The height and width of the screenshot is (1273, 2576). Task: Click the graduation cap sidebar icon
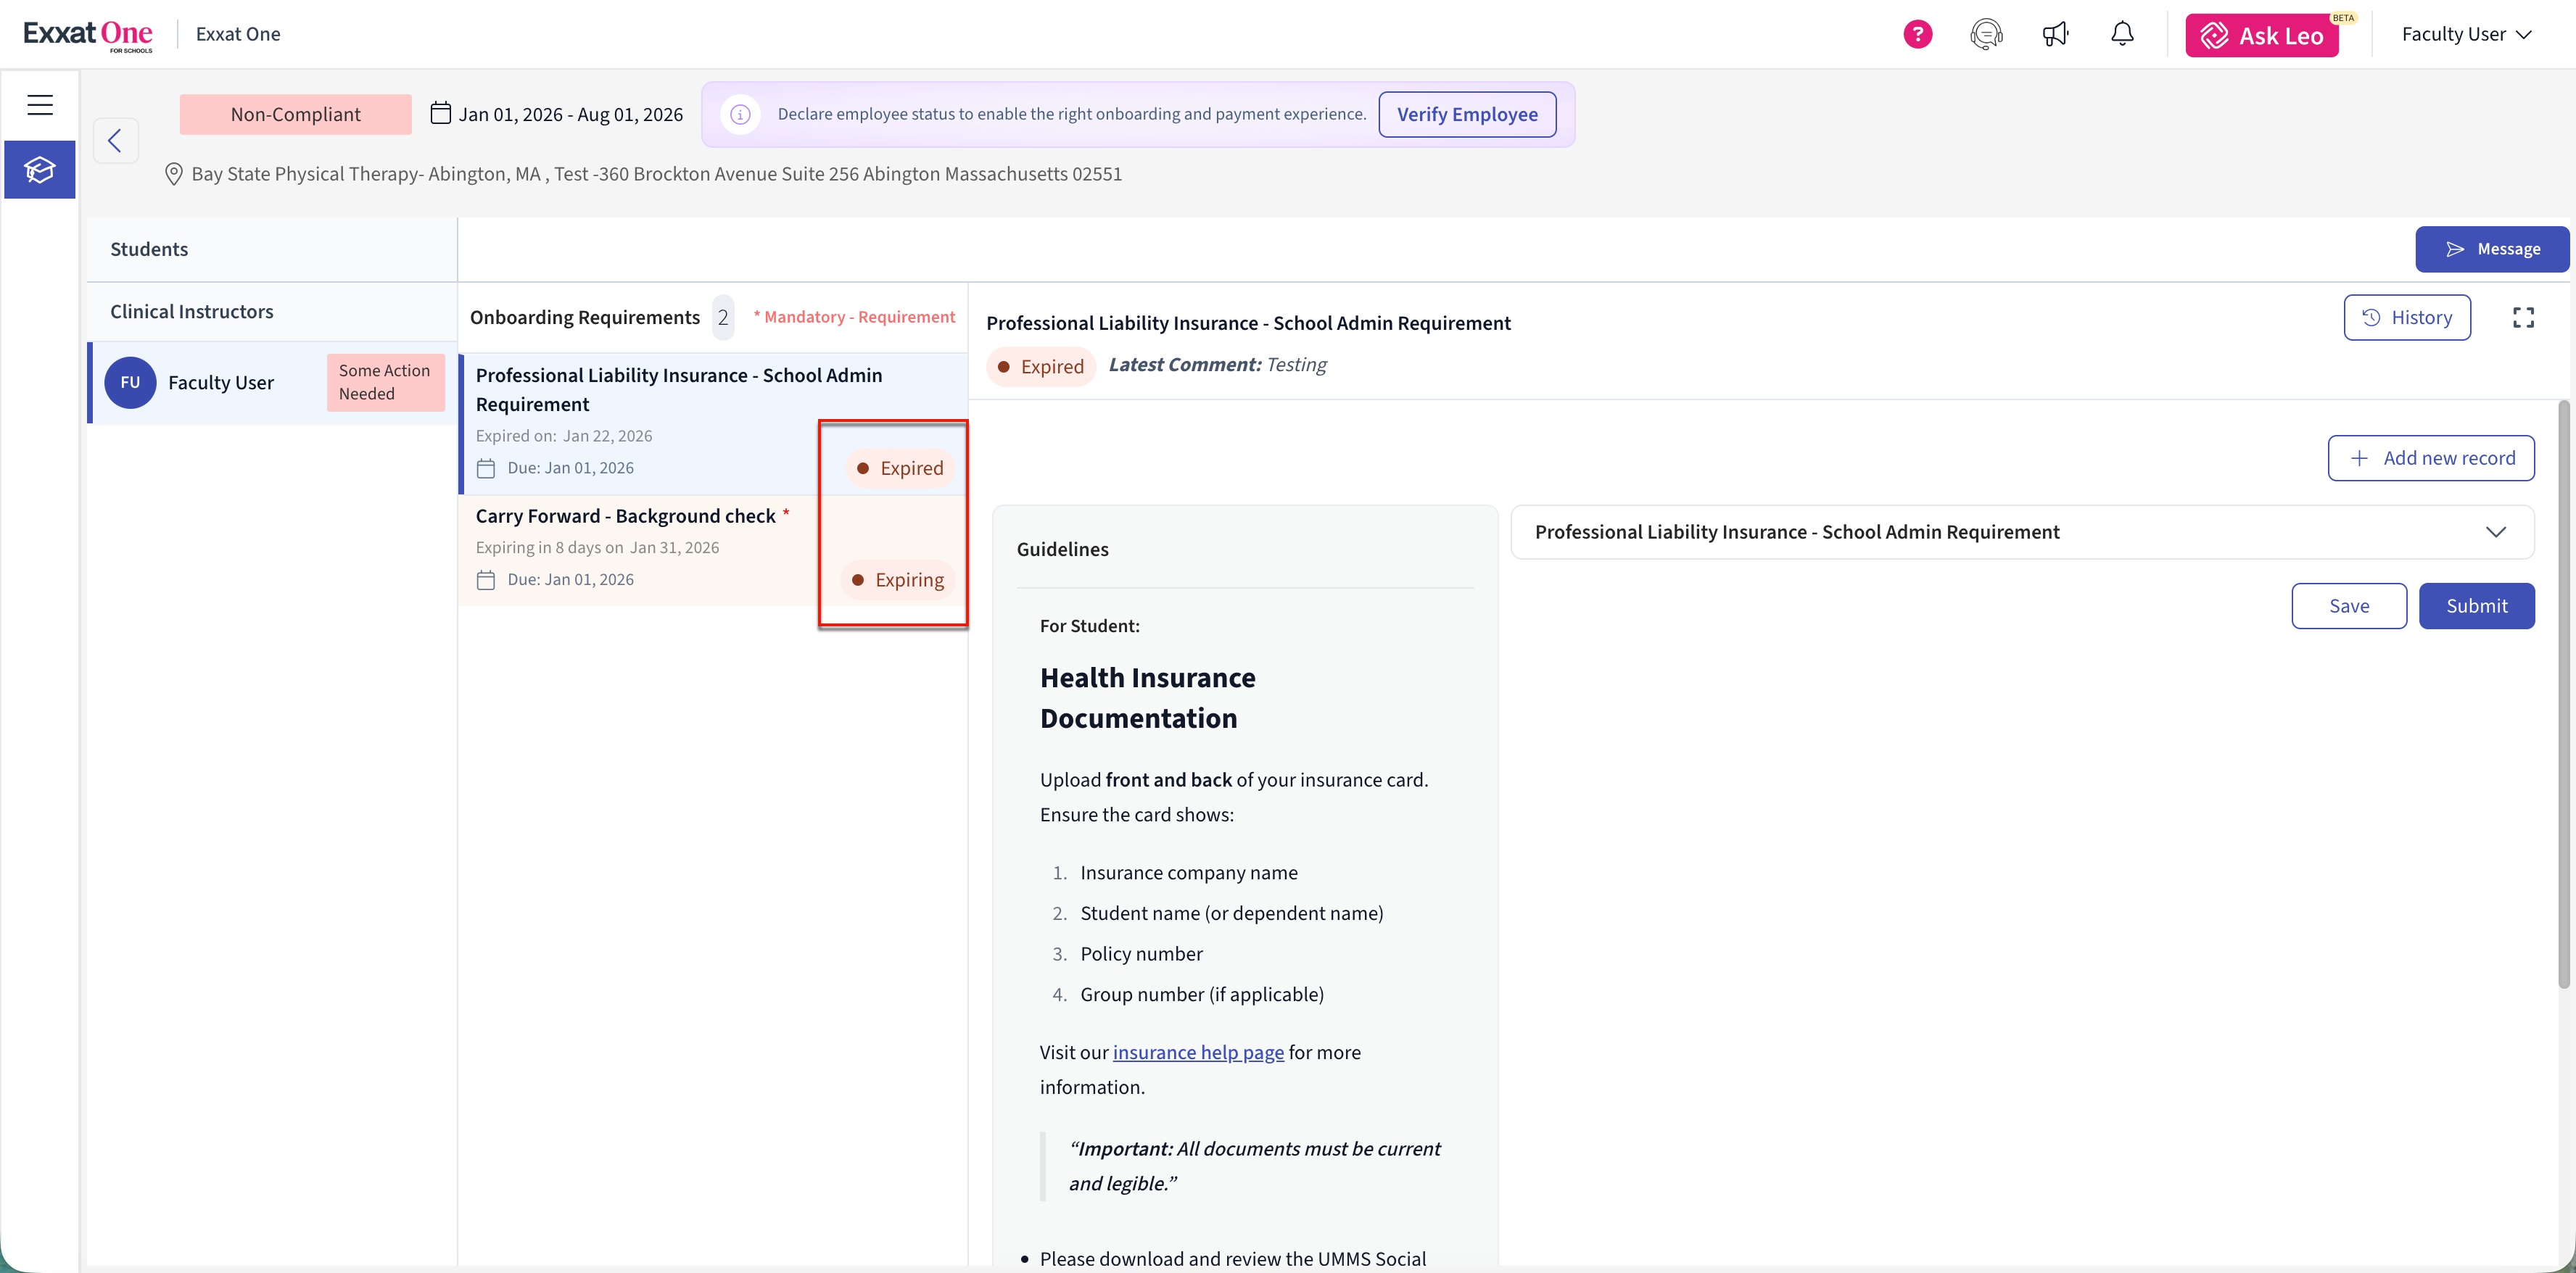coord(40,170)
